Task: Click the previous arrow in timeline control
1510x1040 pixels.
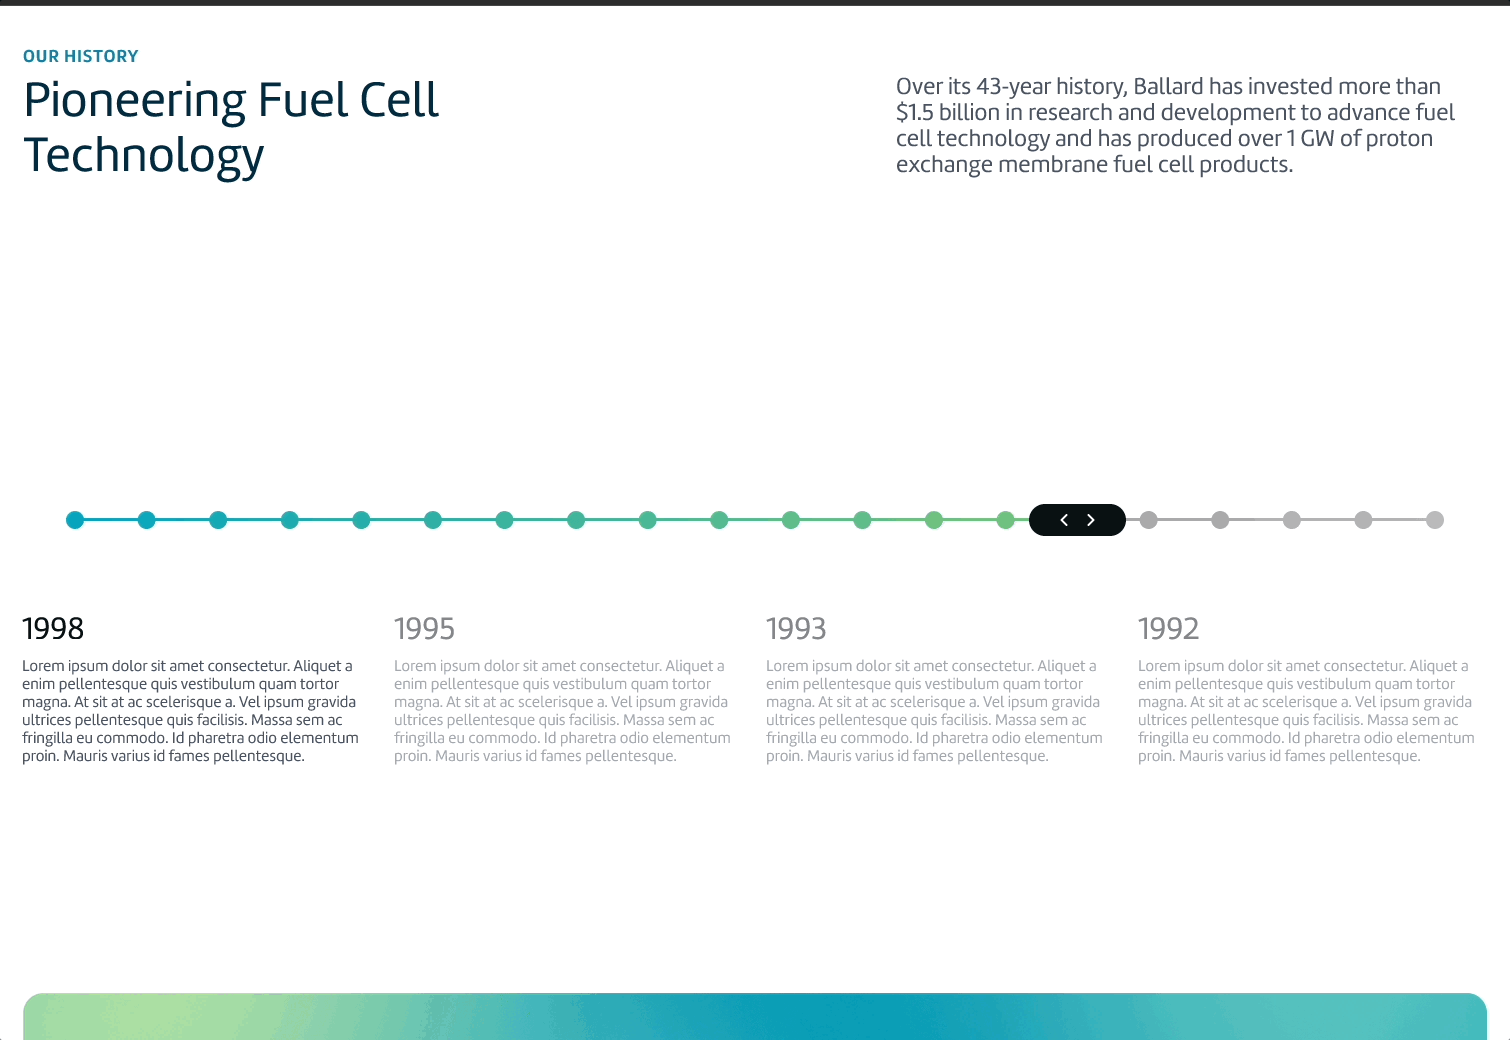Action: [1064, 520]
